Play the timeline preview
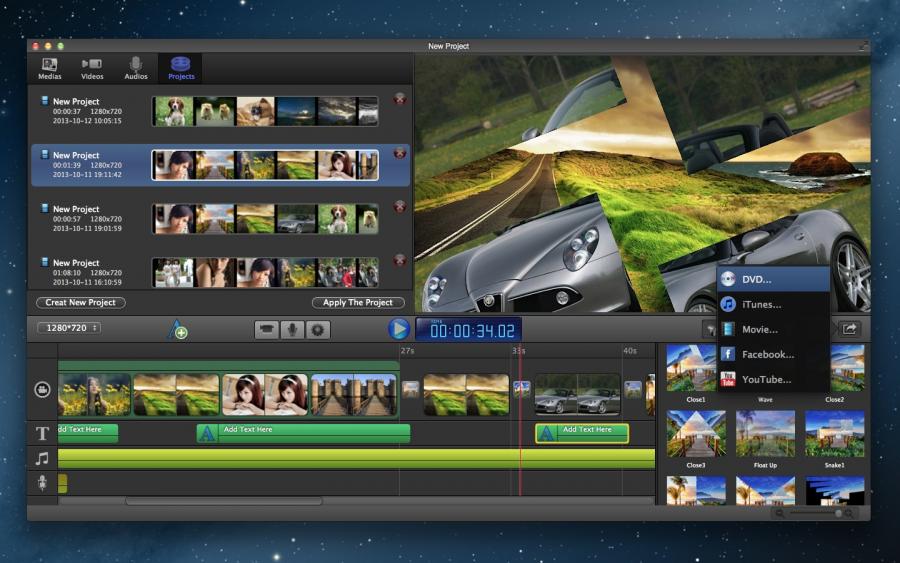 399,329
